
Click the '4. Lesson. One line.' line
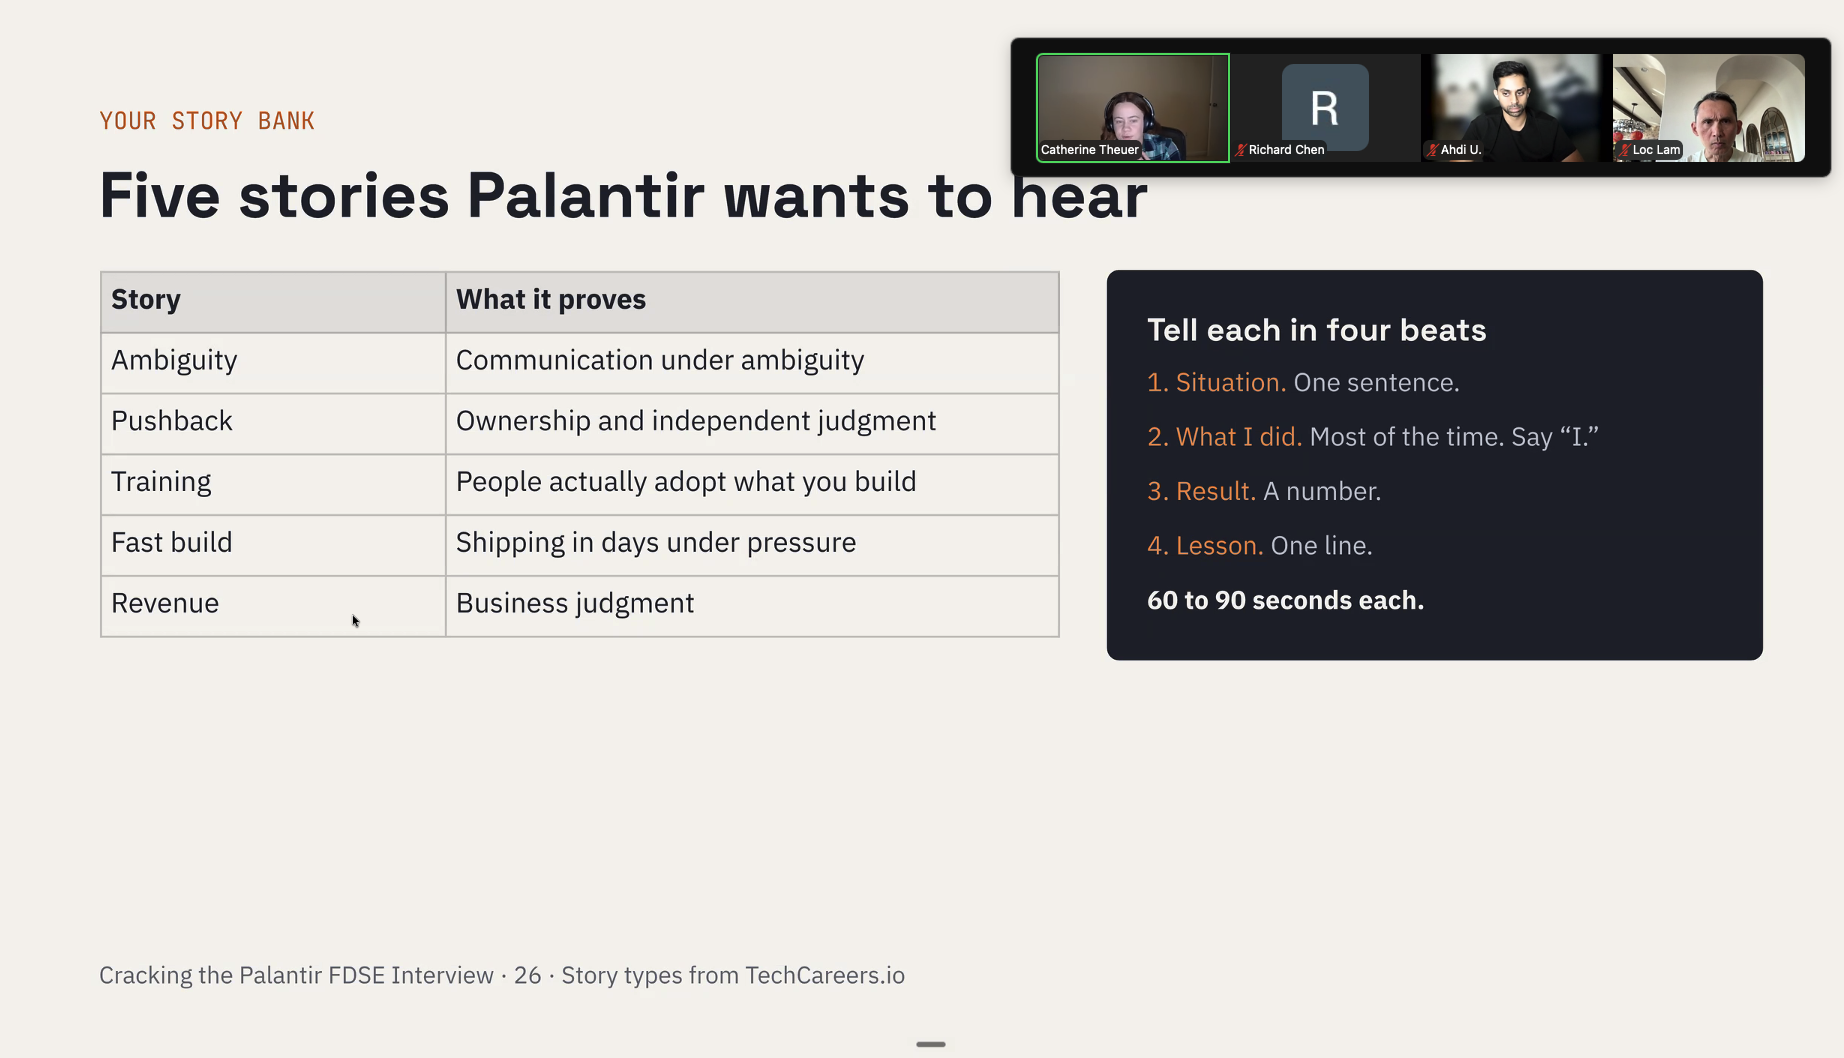click(1260, 546)
